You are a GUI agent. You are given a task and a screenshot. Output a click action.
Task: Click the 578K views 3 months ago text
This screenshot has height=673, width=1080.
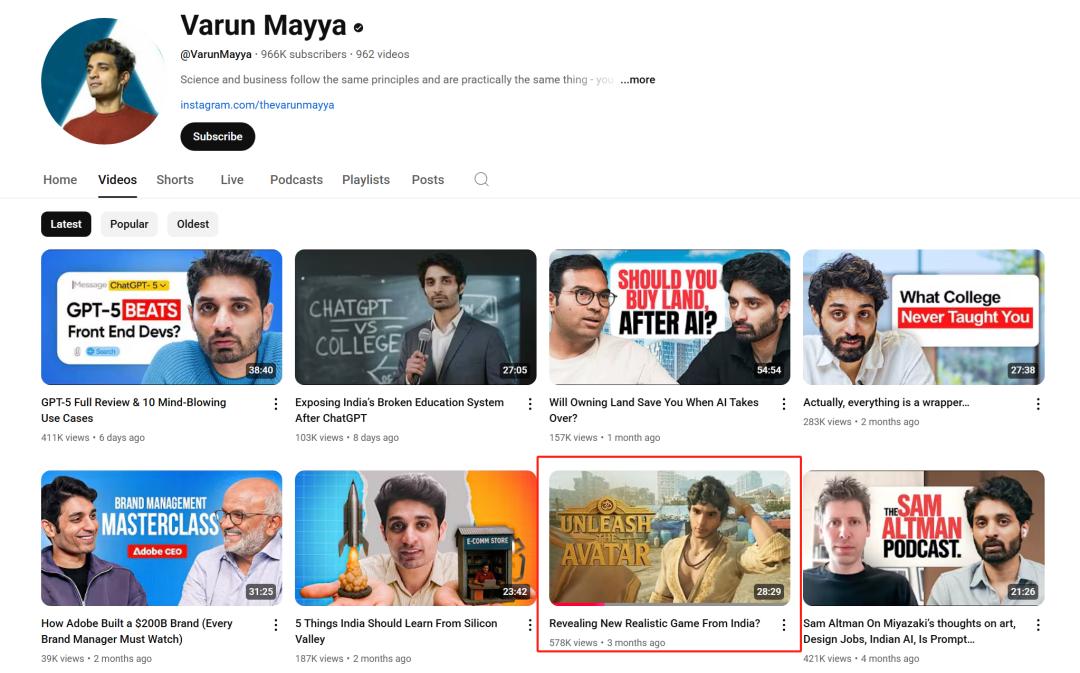pos(607,643)
